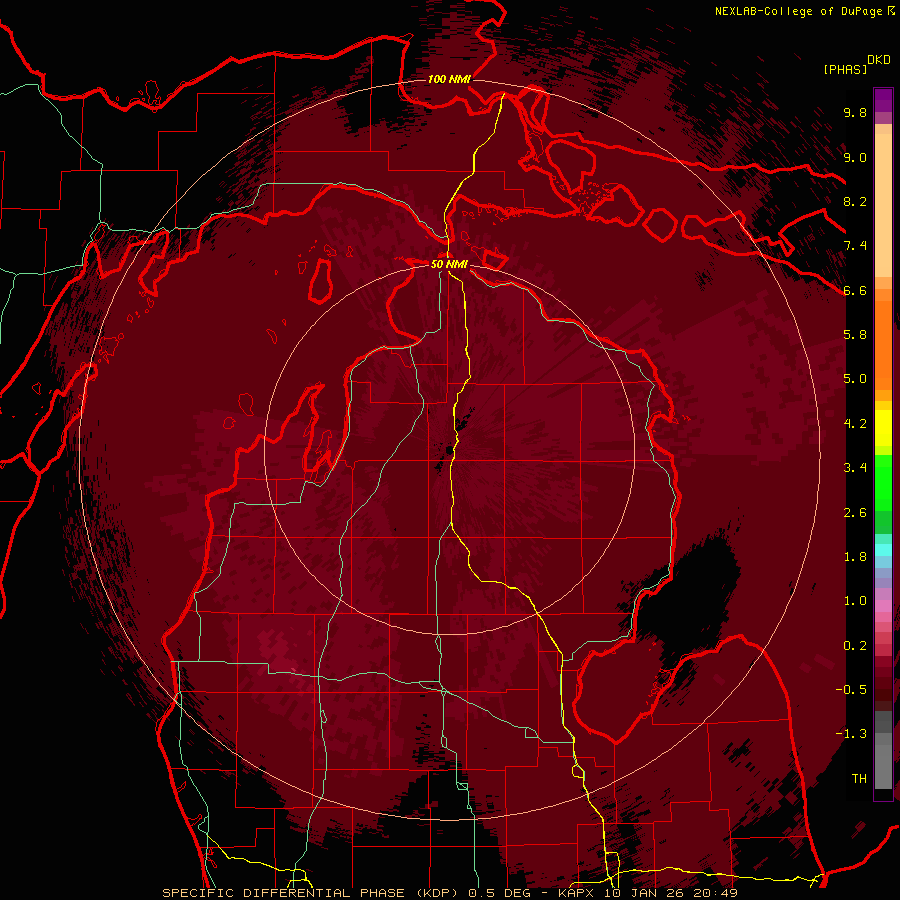900x900 pixels.
Task: Click the purple top segment of the color bar
Action: coord(883,100)
